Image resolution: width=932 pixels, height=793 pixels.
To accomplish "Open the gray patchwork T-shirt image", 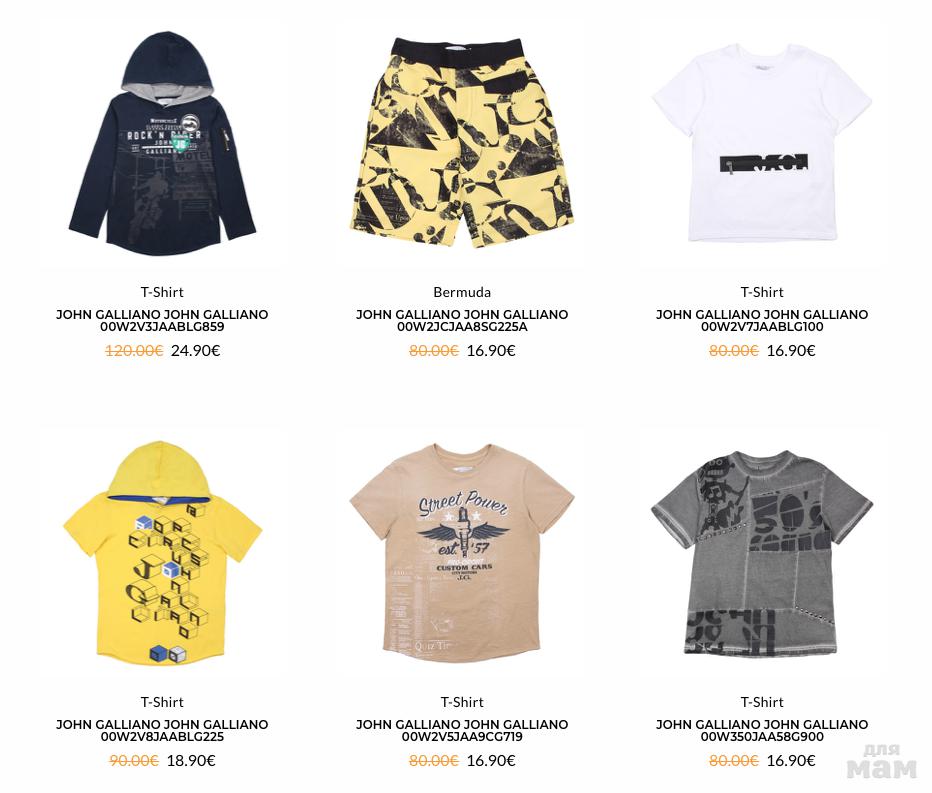I will [762, 552].
